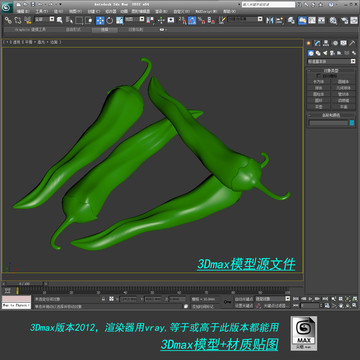Open the 工具(T) menu
The width and height of the screenshot is (360, 360).
click(42, 11)
